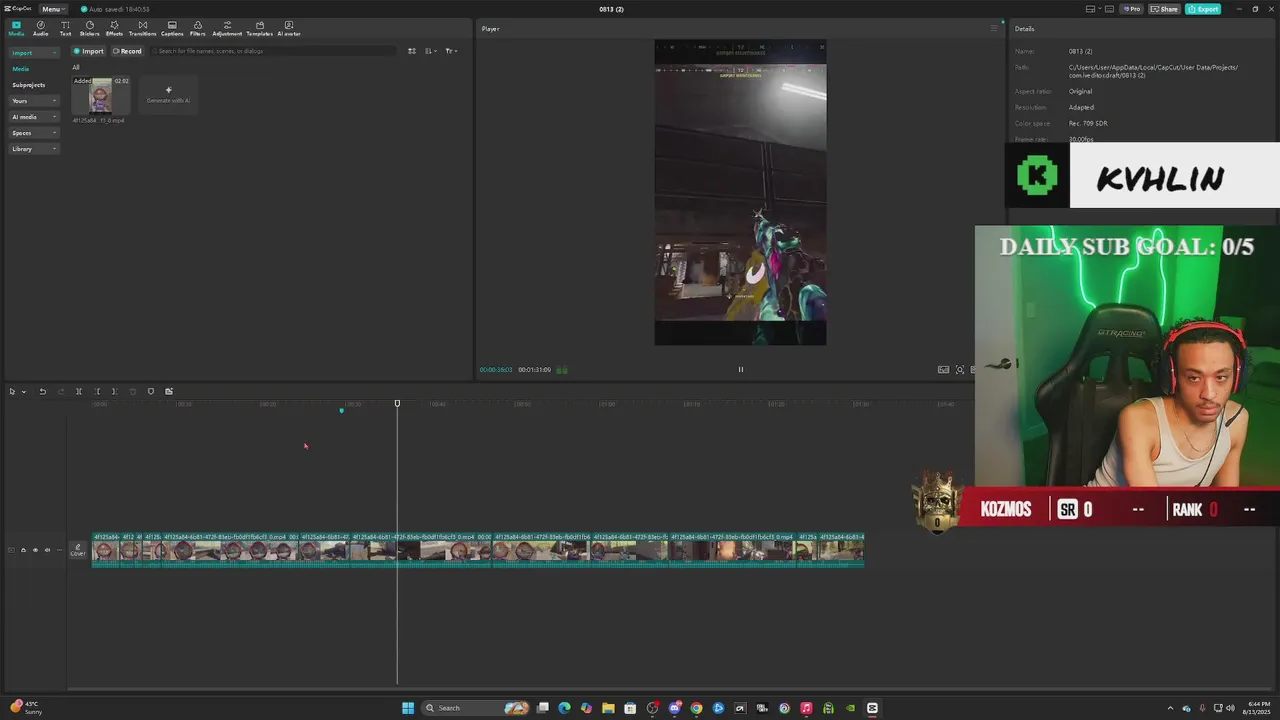
Task: Click the Export button
Action: click(x=1203, y=9)
